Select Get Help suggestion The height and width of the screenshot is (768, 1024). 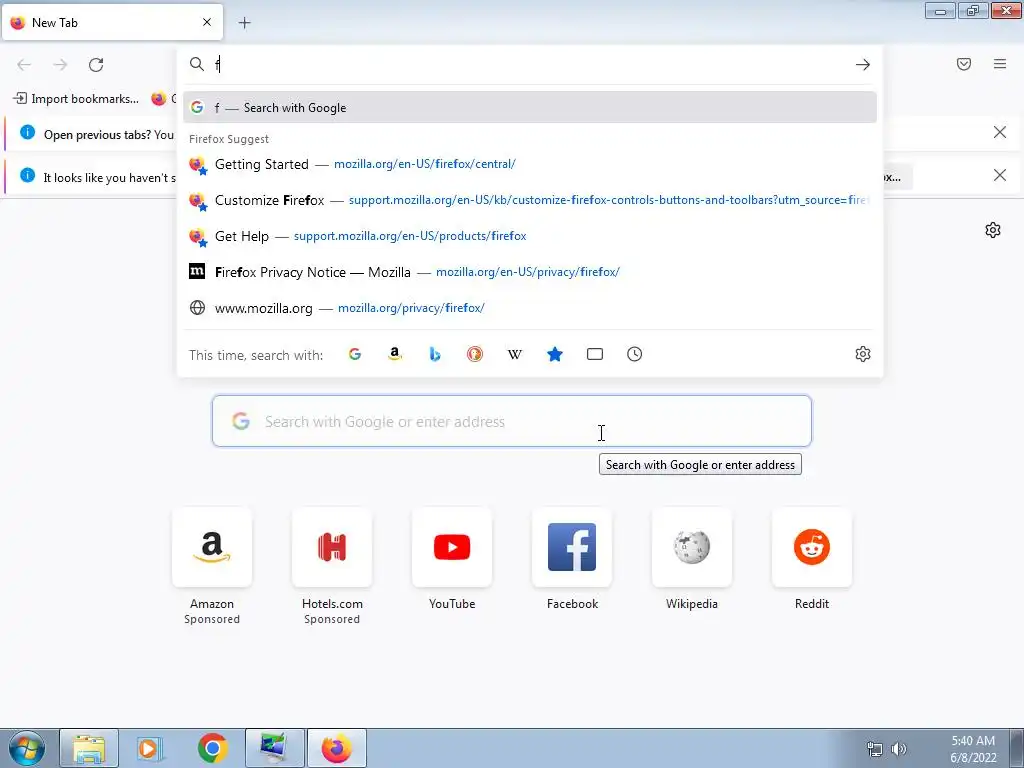(530, 236)
